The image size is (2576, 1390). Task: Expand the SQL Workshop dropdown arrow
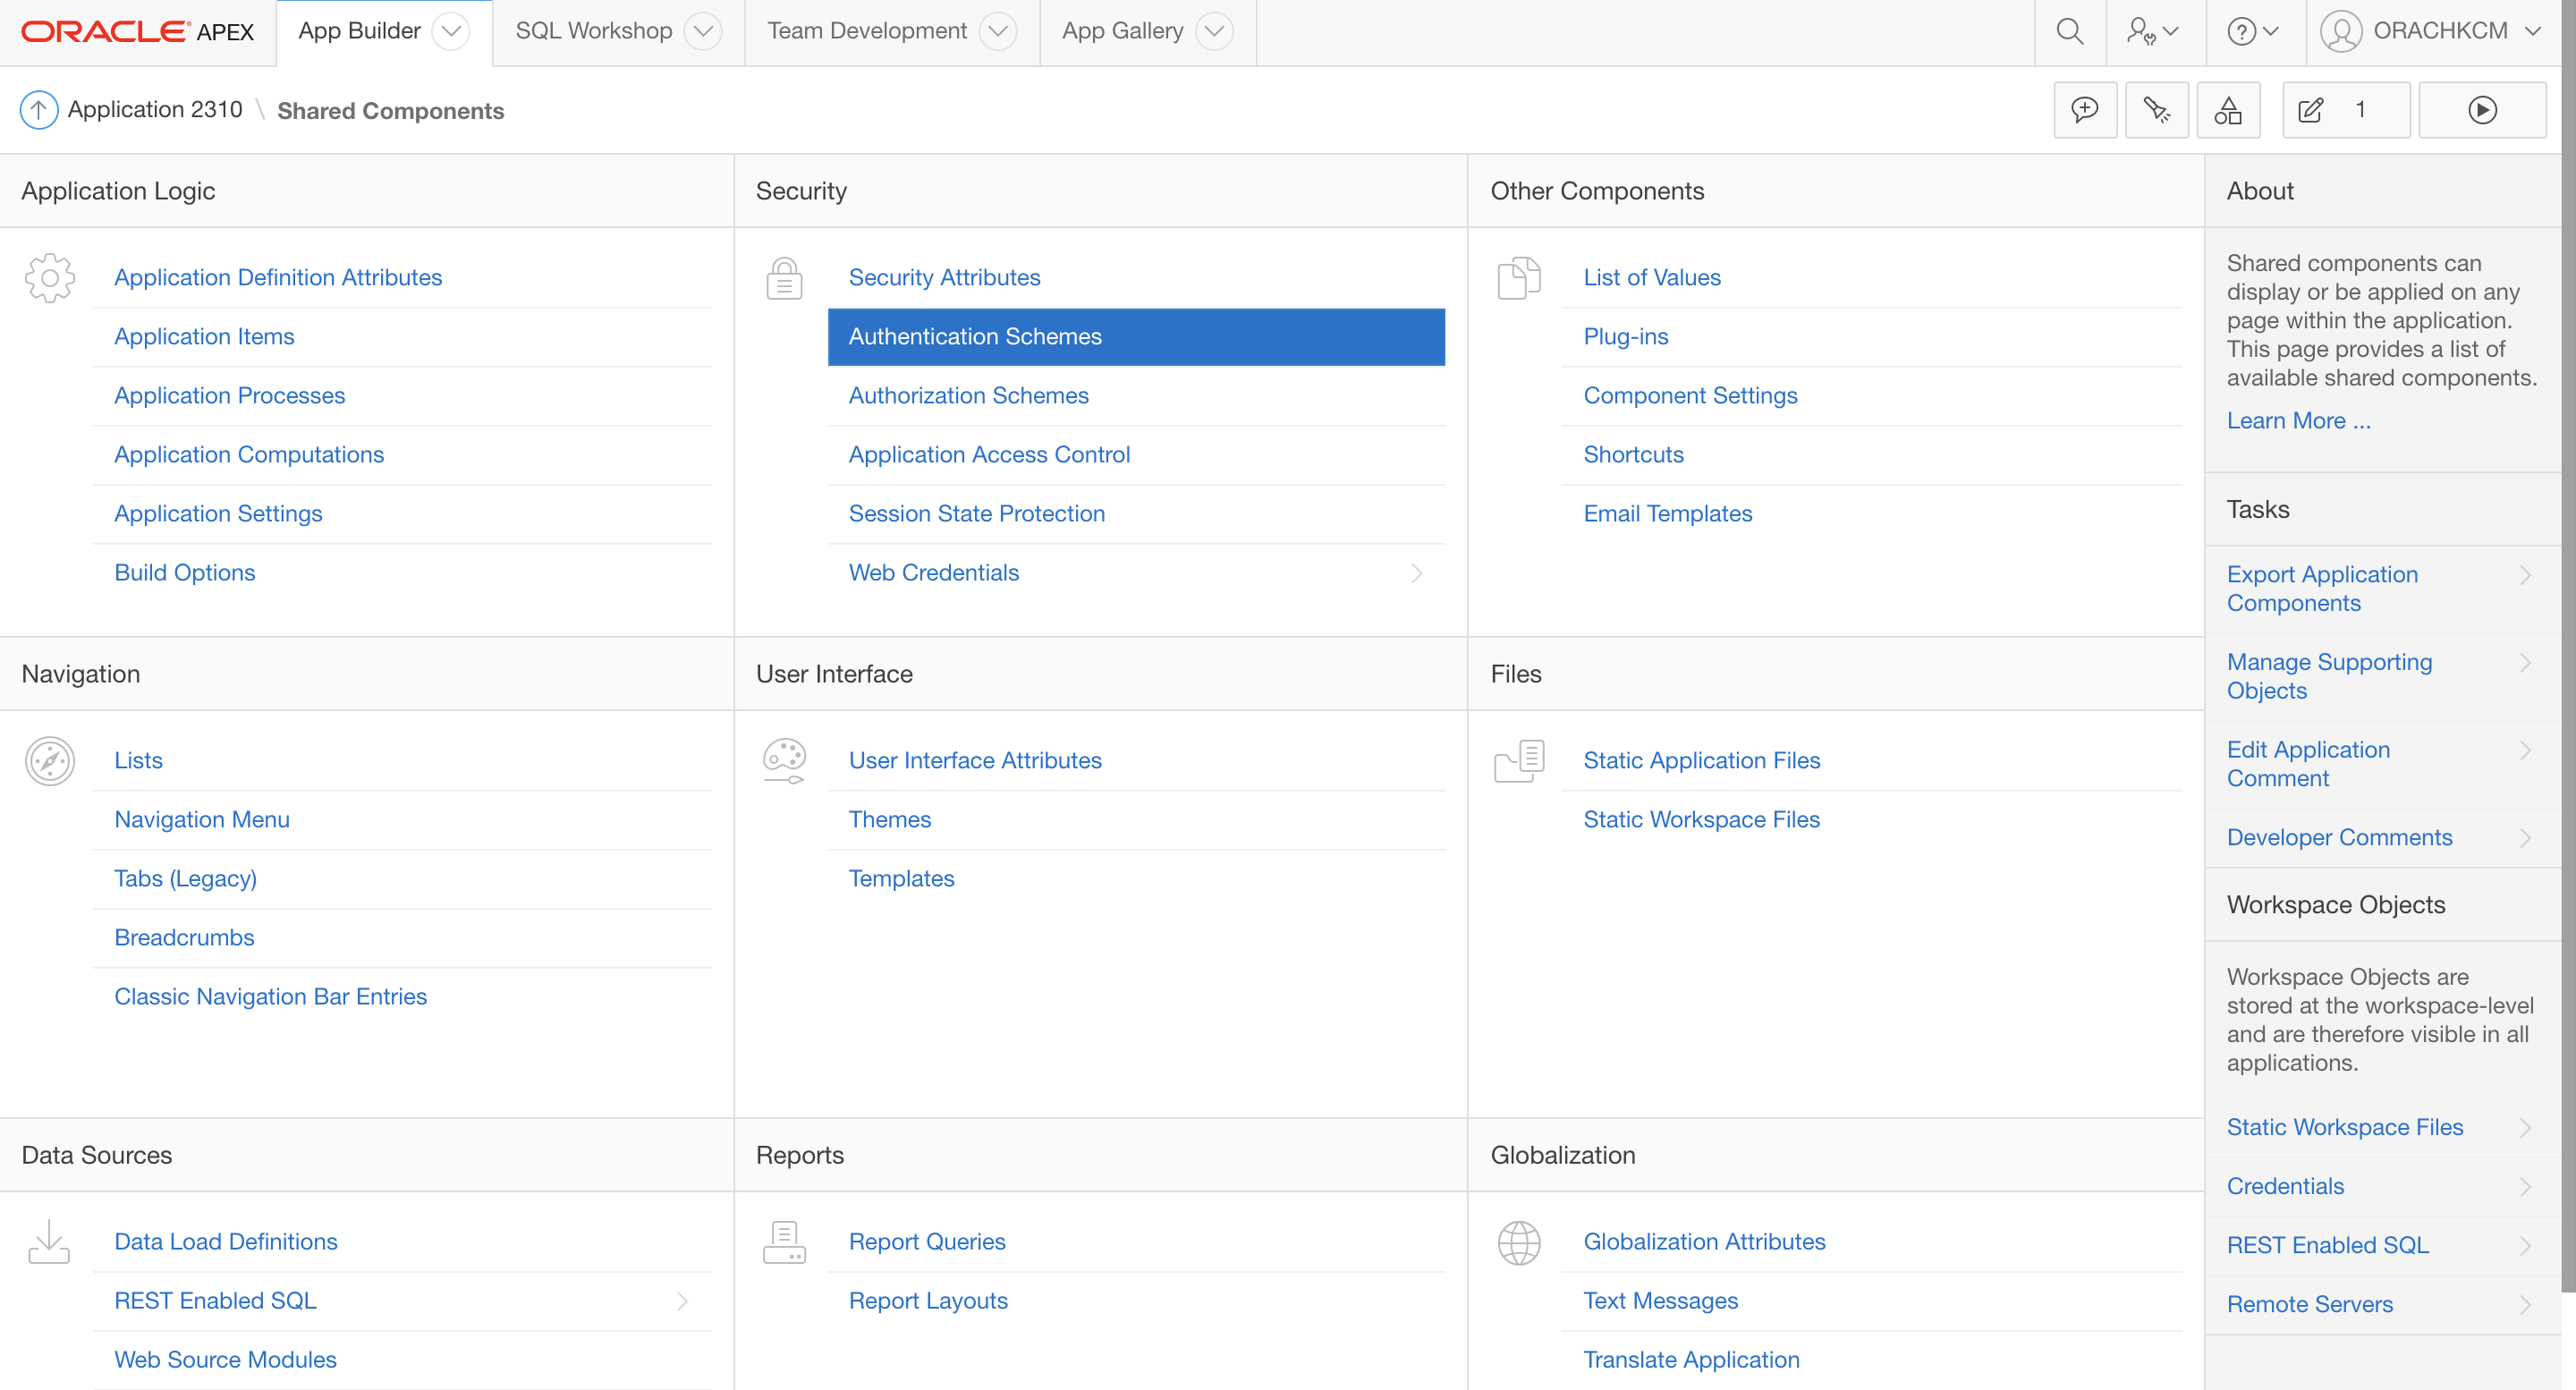pyautogui.click(x=703, y=32)
